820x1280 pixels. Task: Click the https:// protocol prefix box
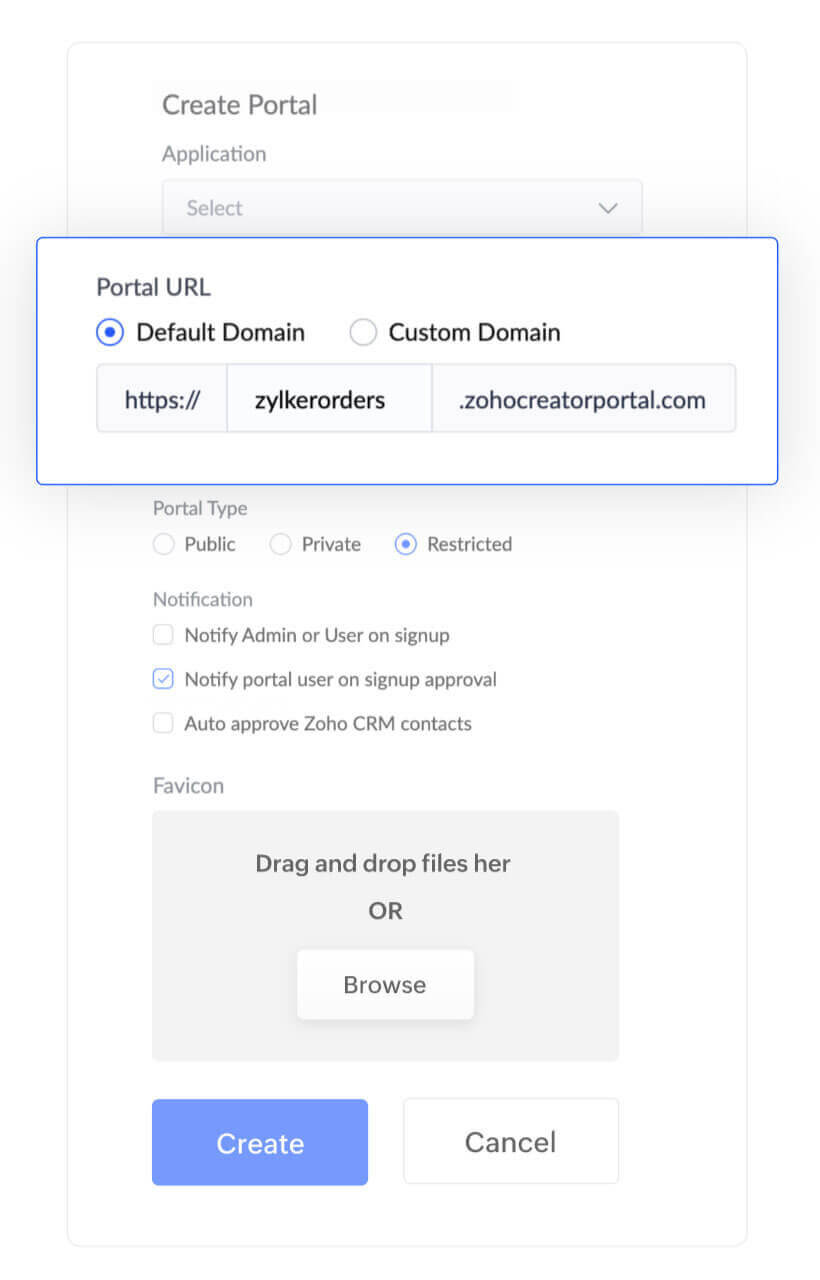coord(162,400)
